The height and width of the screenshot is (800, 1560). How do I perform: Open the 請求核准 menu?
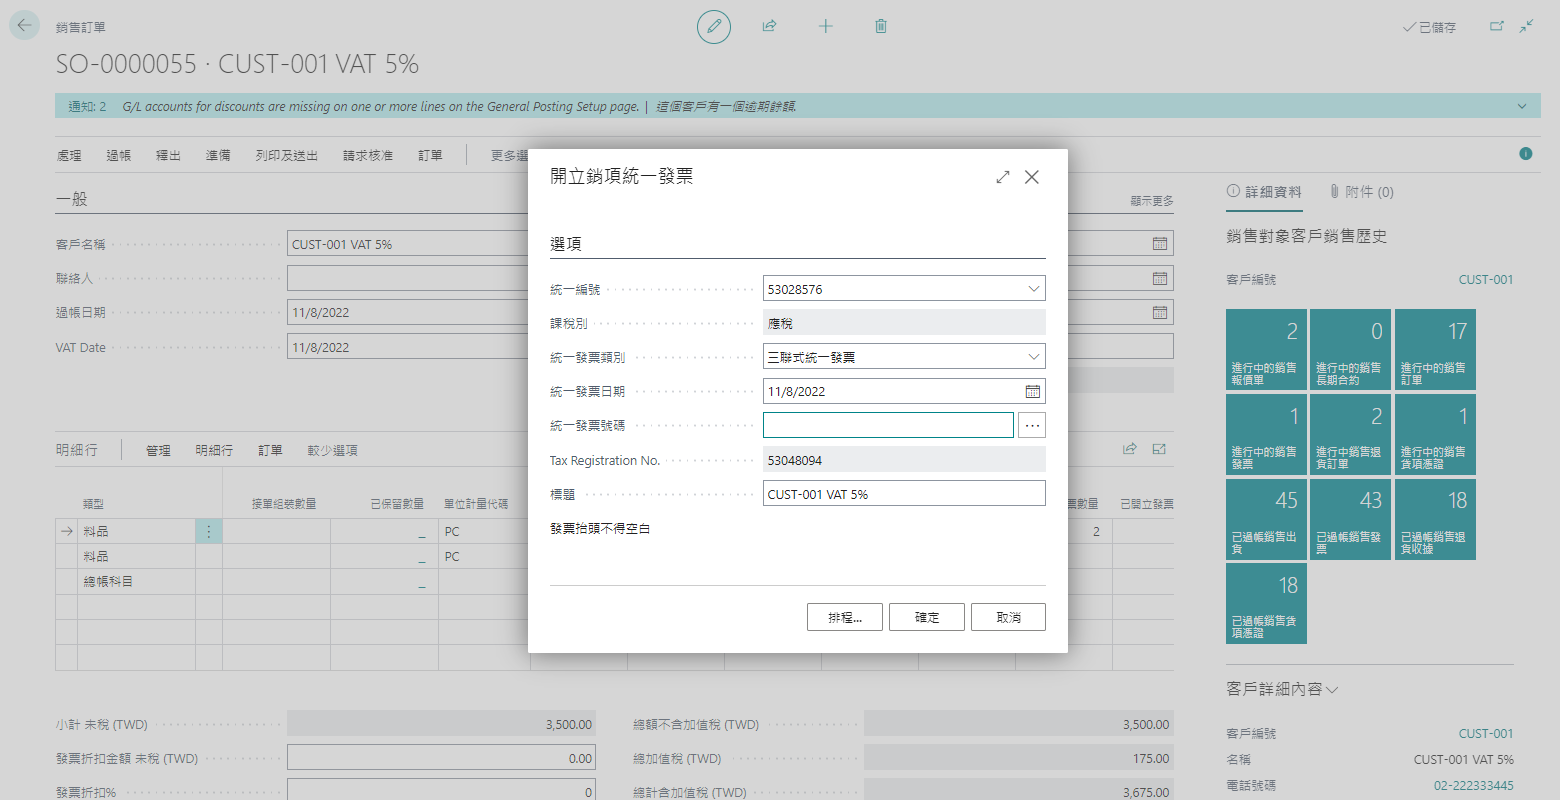[368, 156]
